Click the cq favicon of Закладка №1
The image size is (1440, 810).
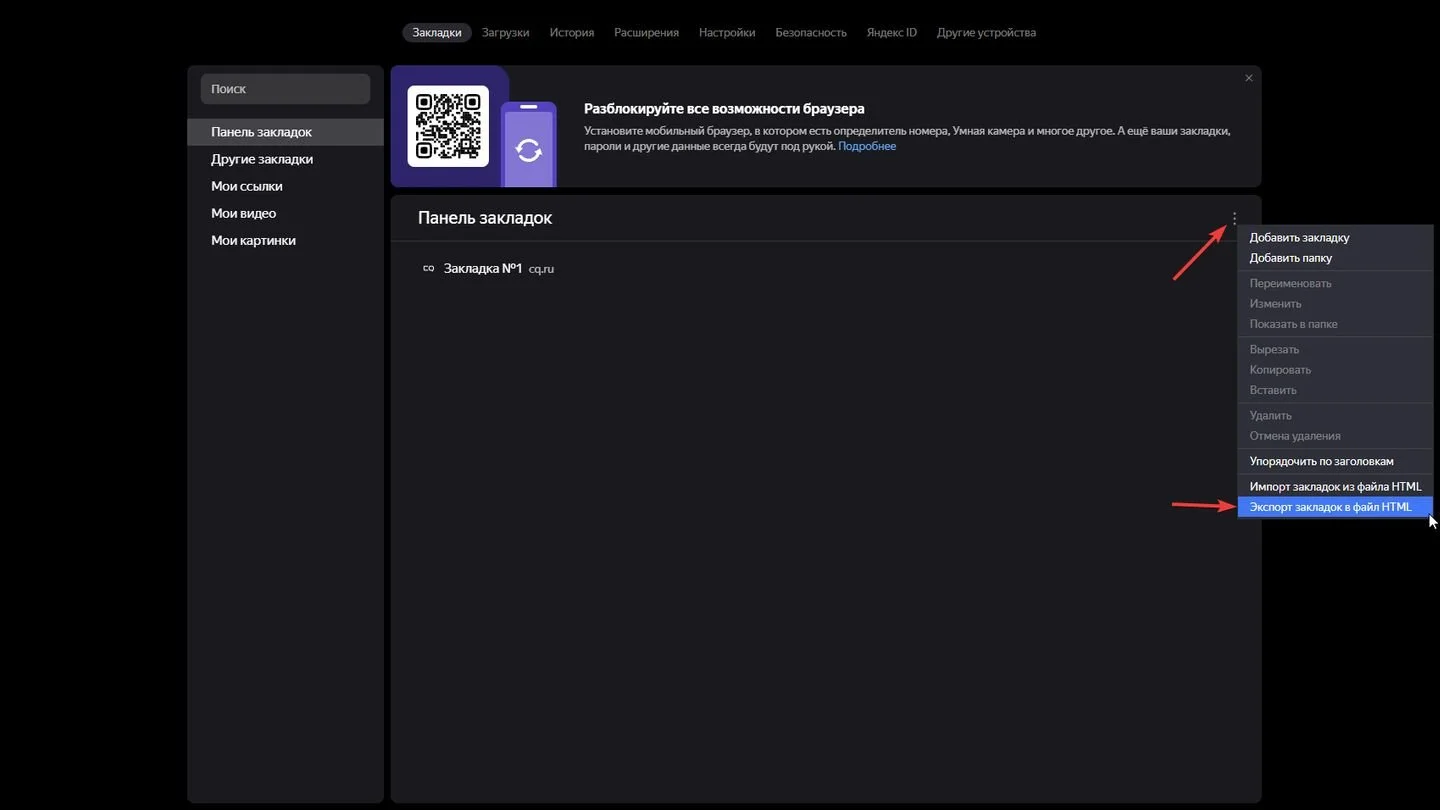coord(429,269)
